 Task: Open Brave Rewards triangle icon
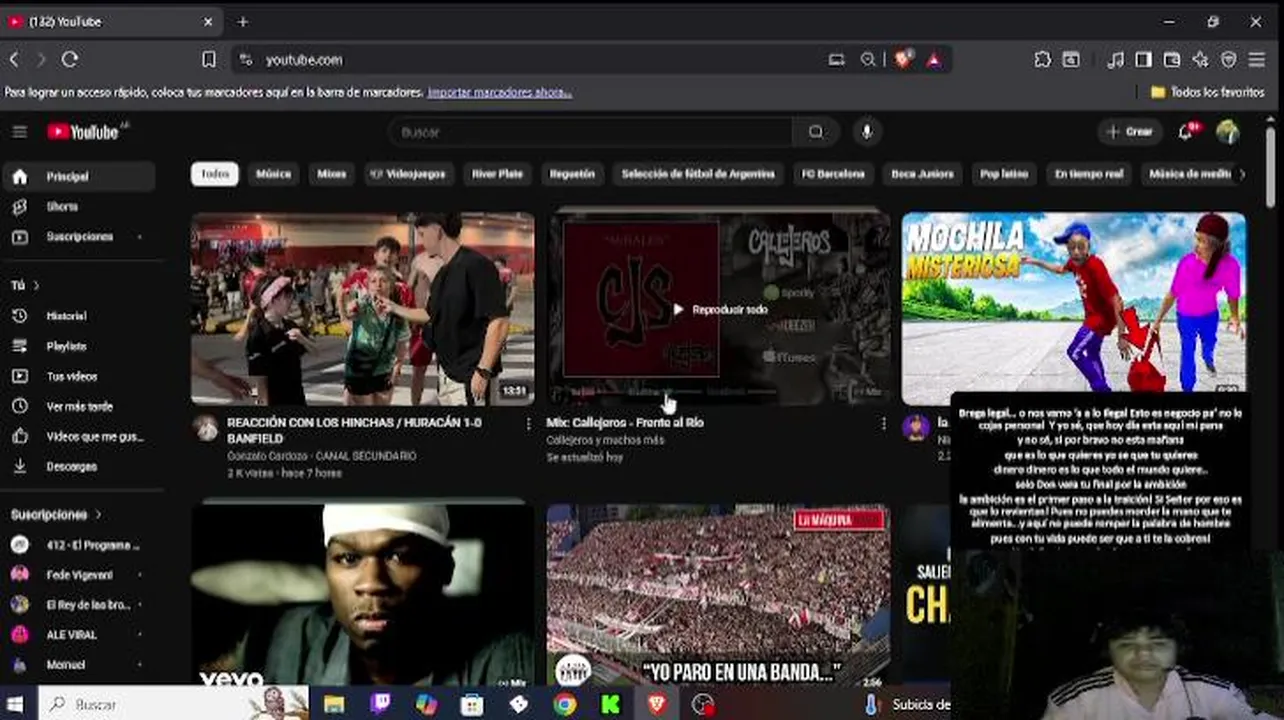(933, 60)
